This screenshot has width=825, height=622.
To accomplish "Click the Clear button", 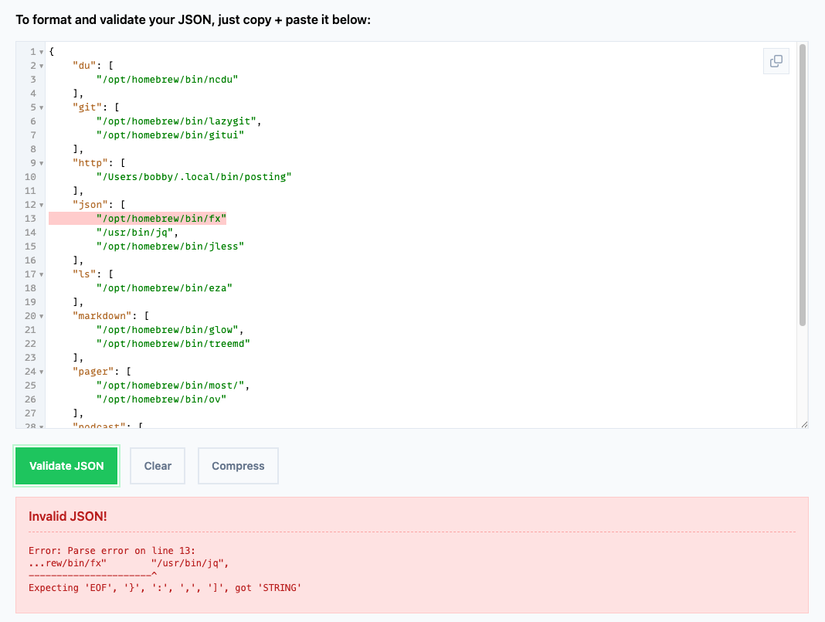I will coord(156,466).
